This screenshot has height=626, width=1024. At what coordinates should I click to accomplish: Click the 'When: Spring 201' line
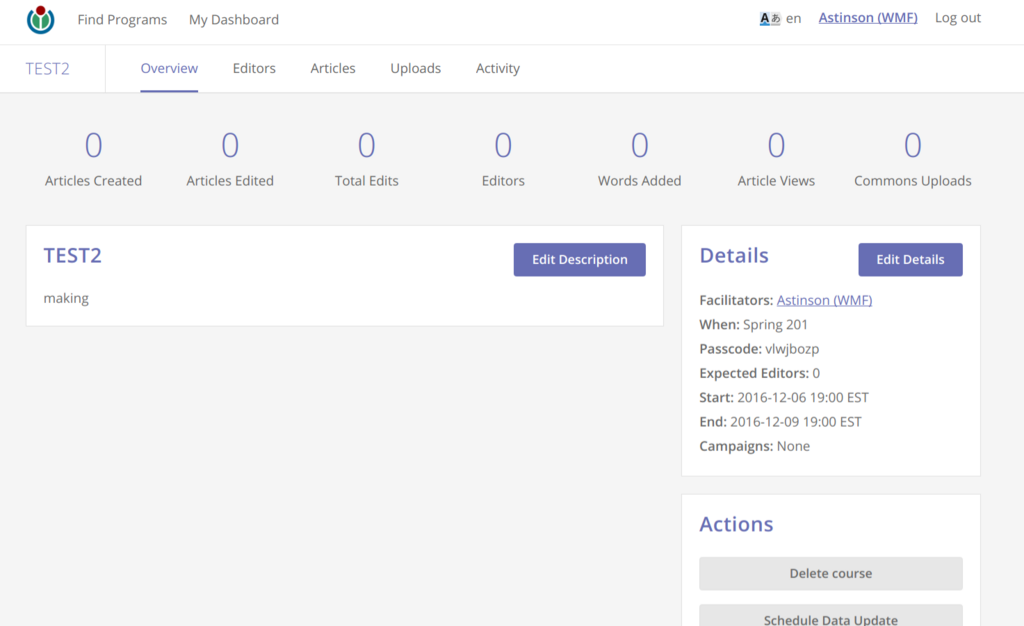click(754, 324)
